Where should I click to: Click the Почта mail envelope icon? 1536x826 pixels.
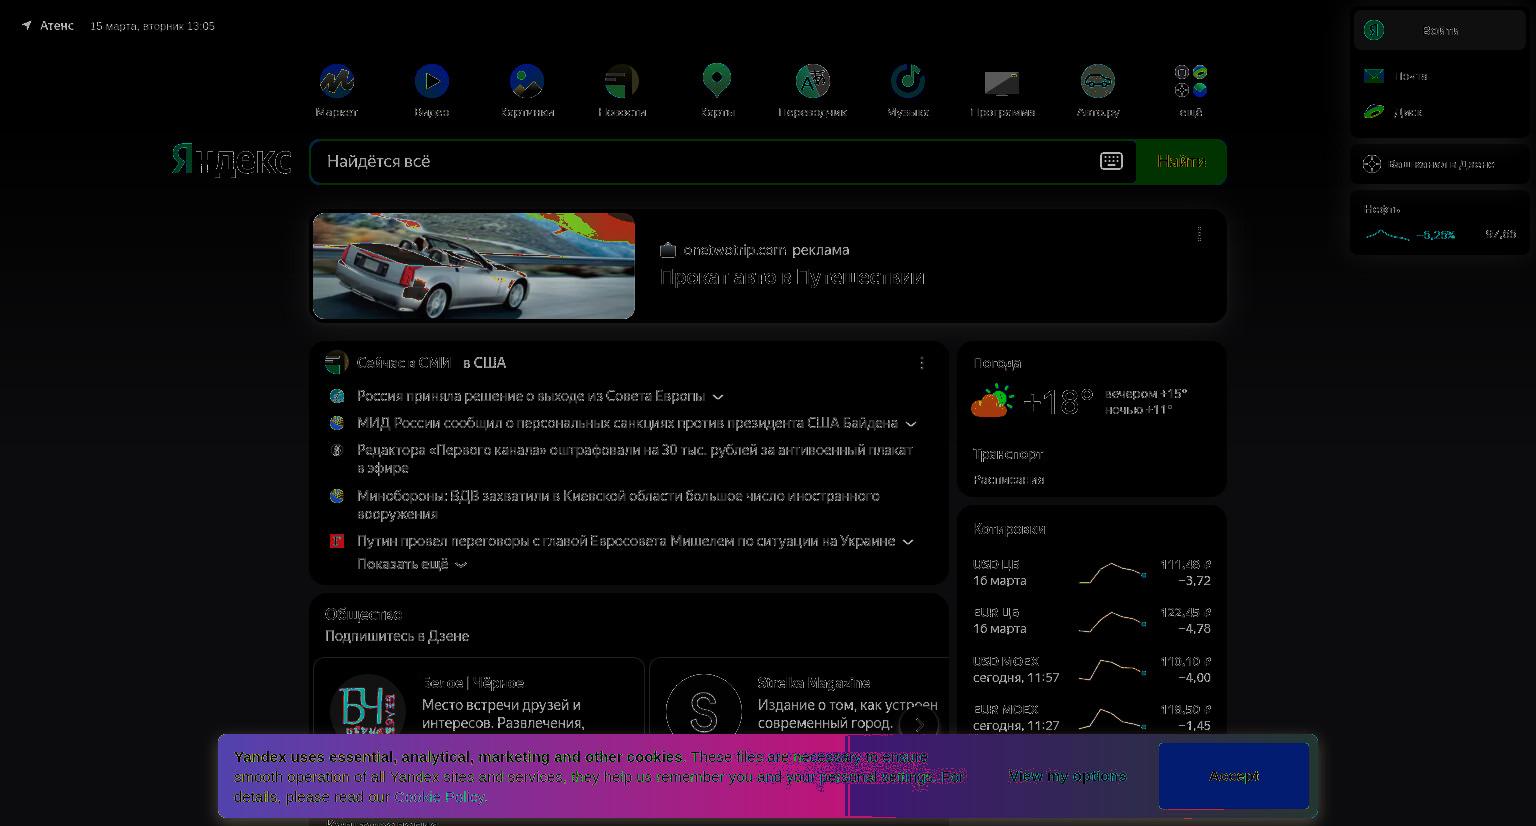(1374, 76)
